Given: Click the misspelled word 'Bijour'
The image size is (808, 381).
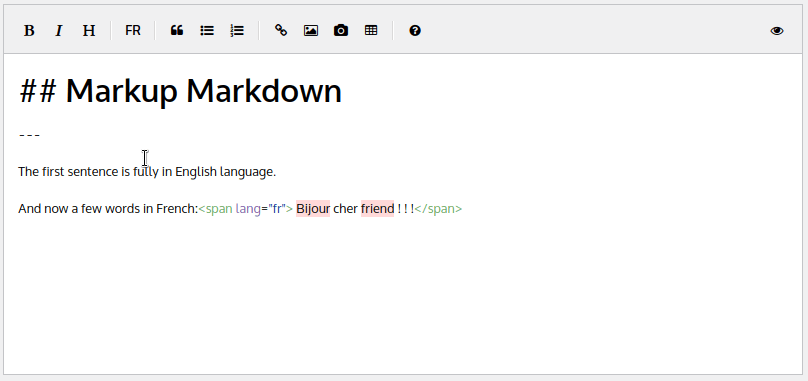Looking at the screenshot, I should pos(313,209).
